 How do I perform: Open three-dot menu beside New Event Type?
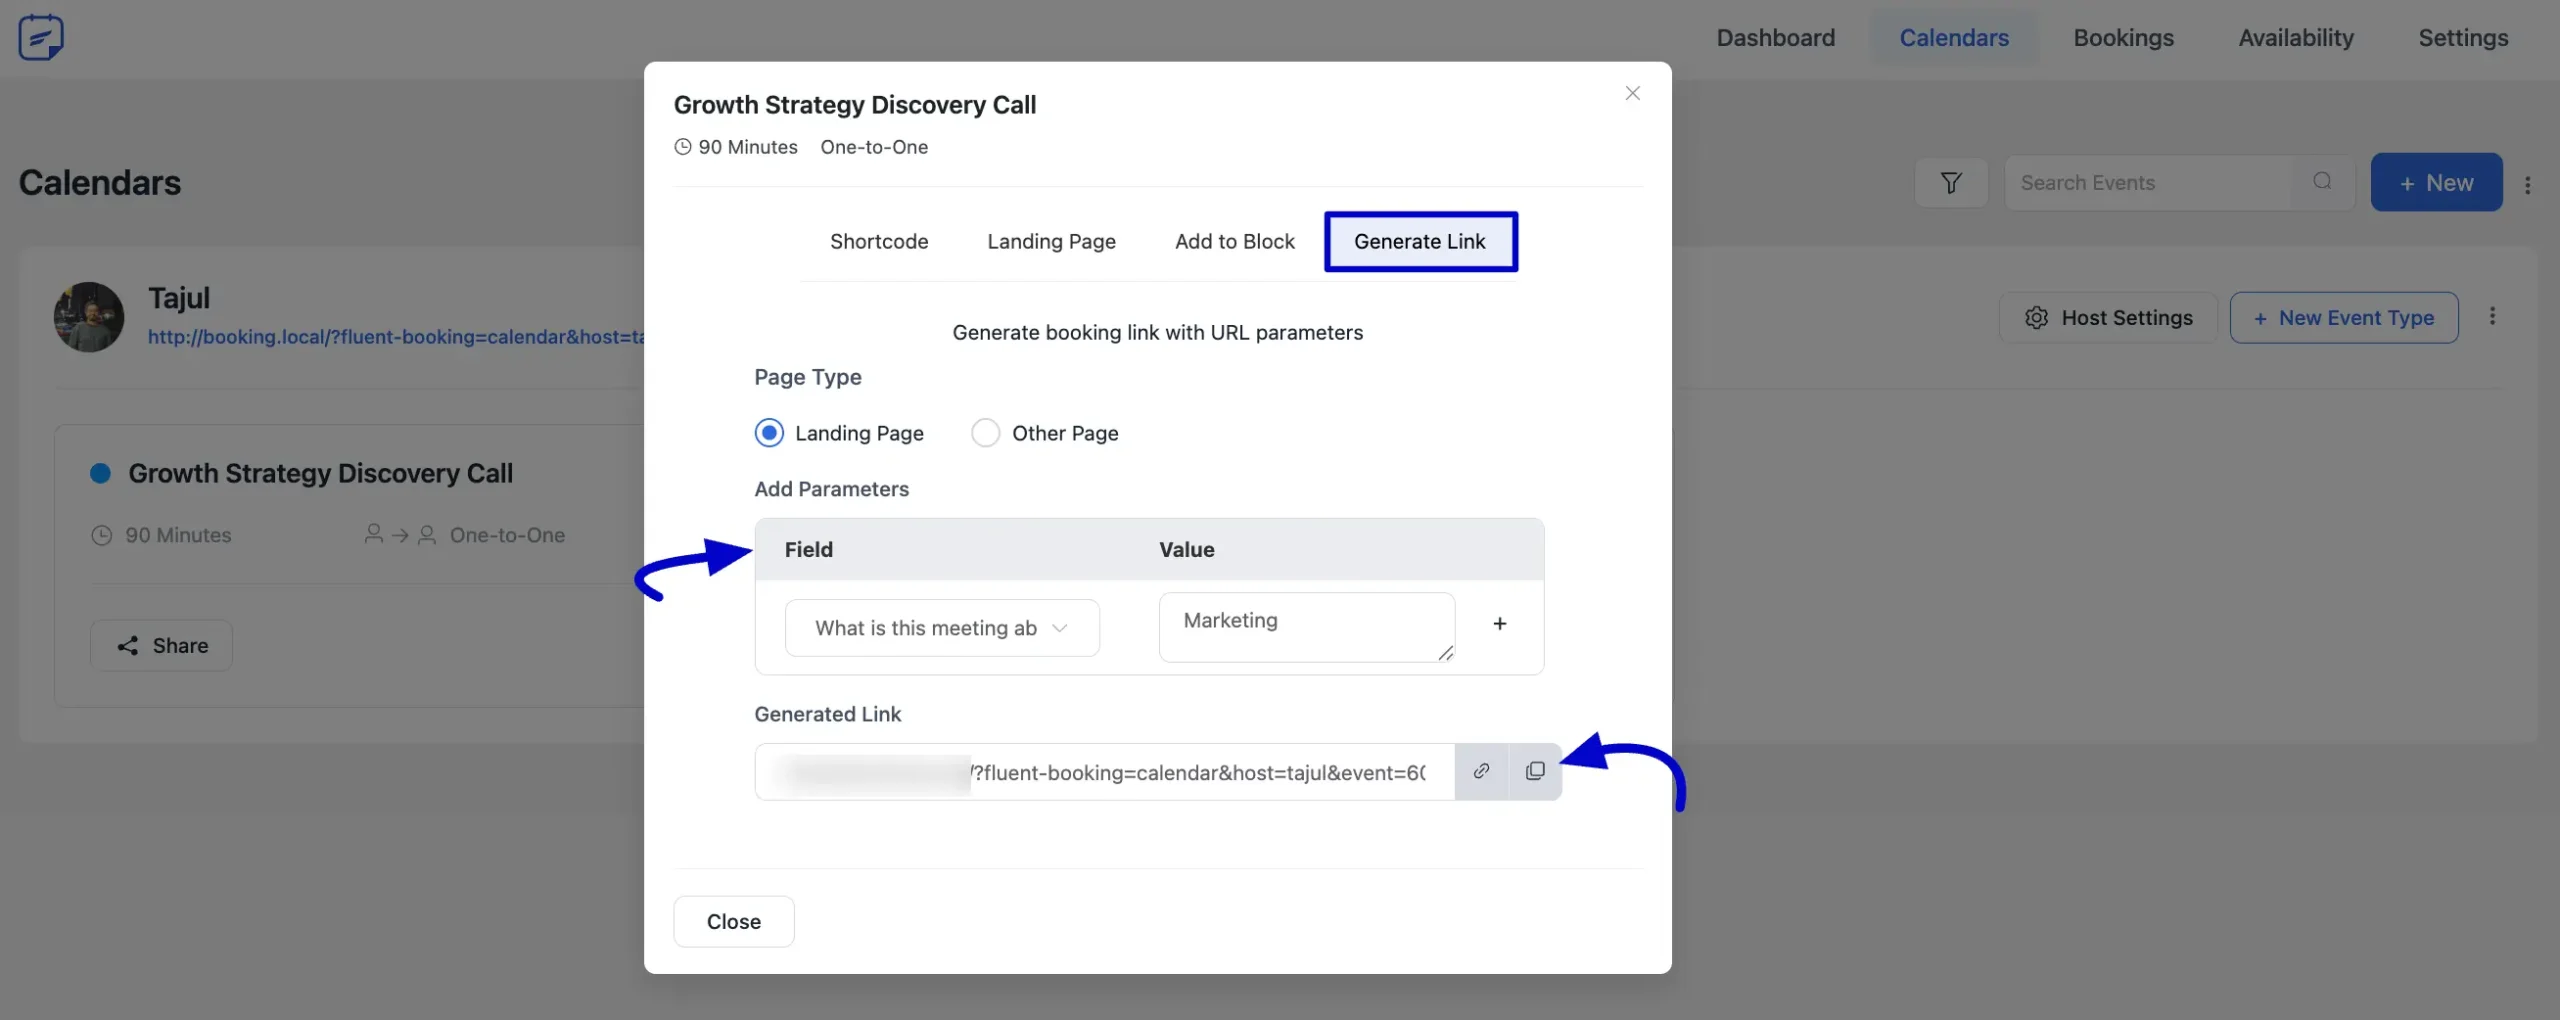(2492, 317)
